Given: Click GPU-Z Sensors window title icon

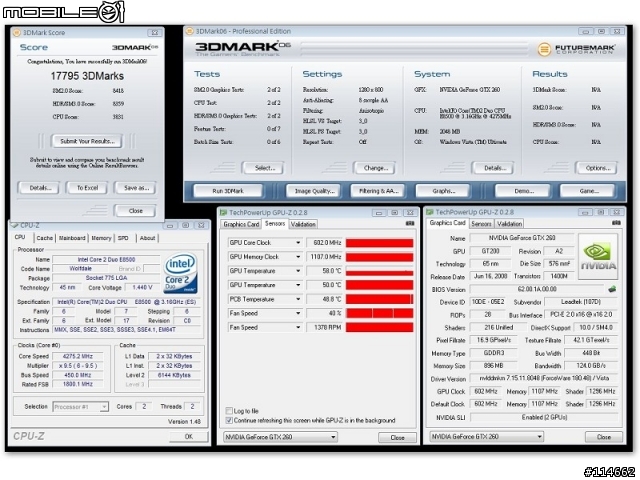Looking at the screenshot, I should point(223,212).
